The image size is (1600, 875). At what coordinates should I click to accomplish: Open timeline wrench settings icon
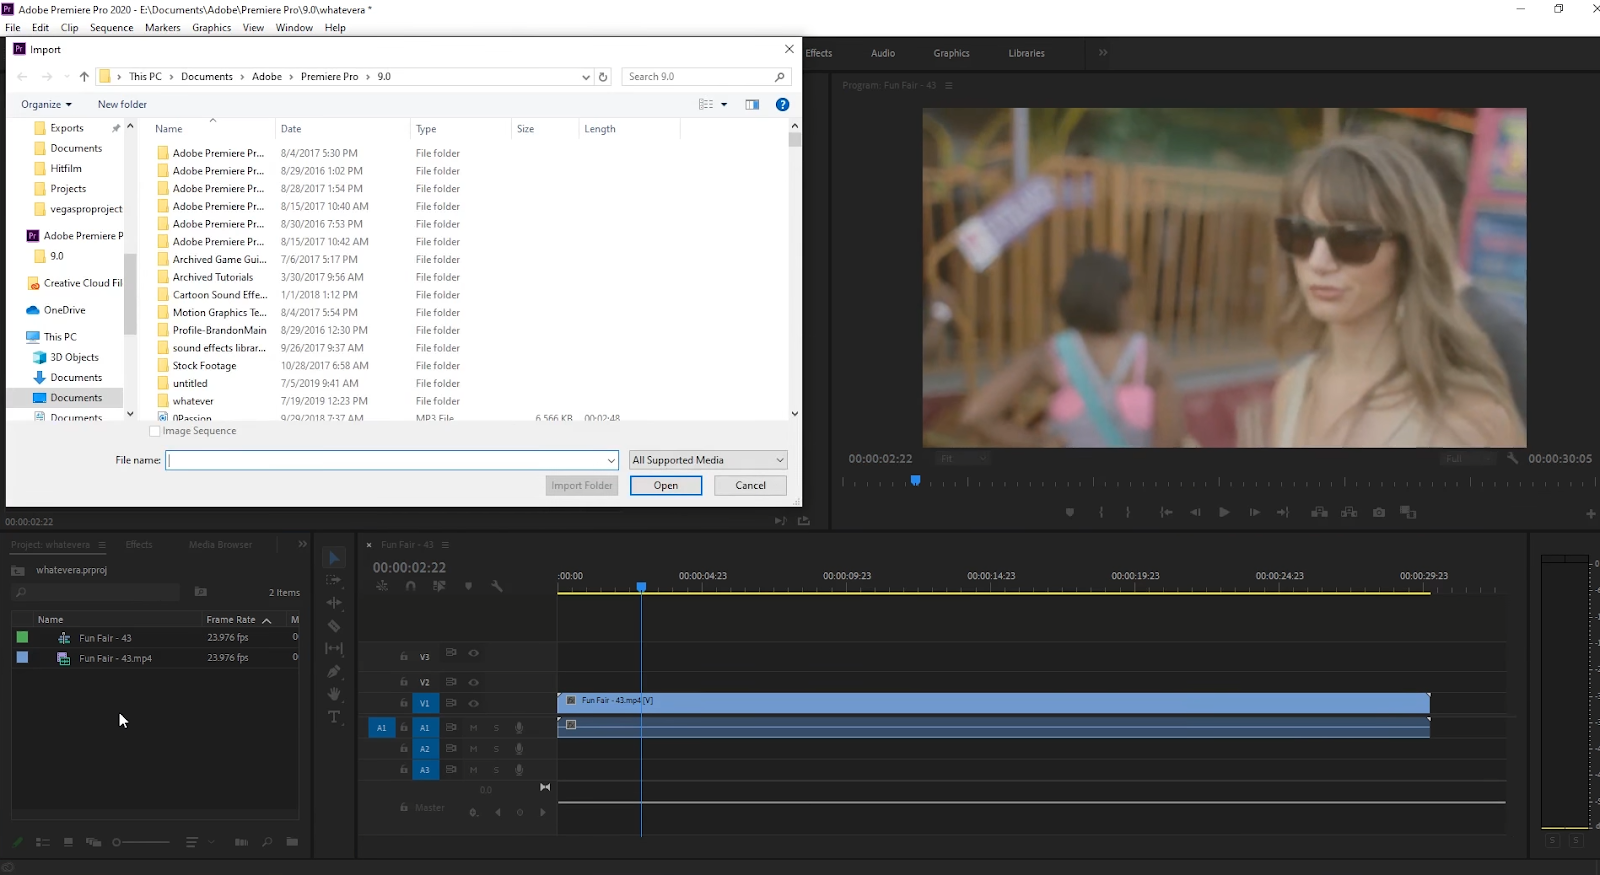click(x=497, y=586)
